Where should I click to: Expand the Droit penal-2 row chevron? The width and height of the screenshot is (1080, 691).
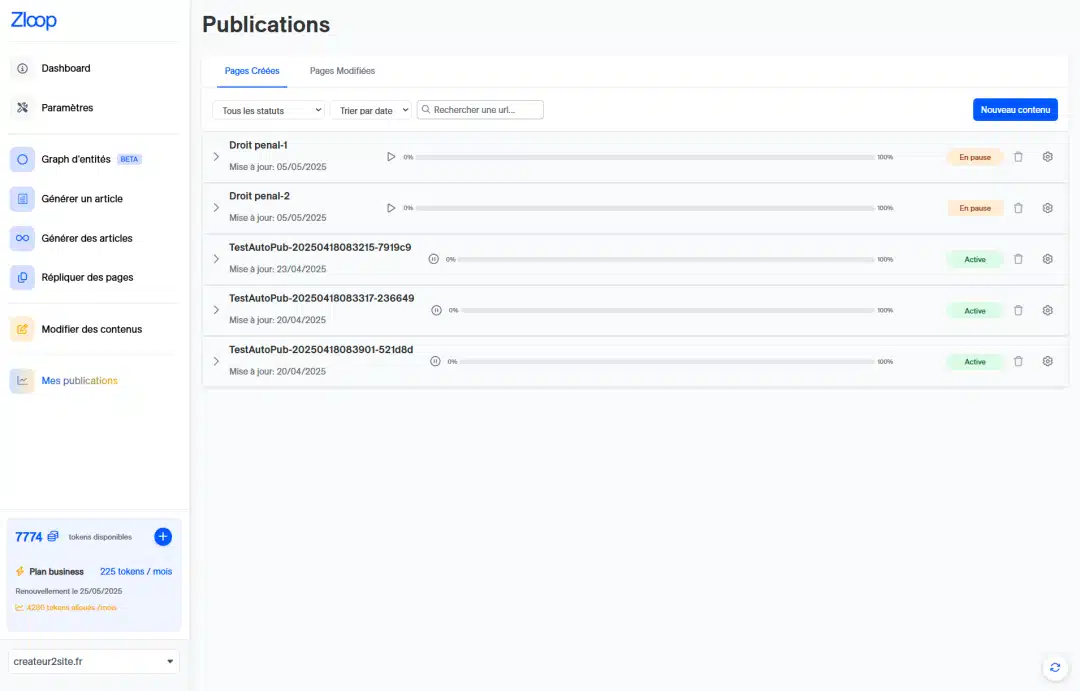[216, 207]
